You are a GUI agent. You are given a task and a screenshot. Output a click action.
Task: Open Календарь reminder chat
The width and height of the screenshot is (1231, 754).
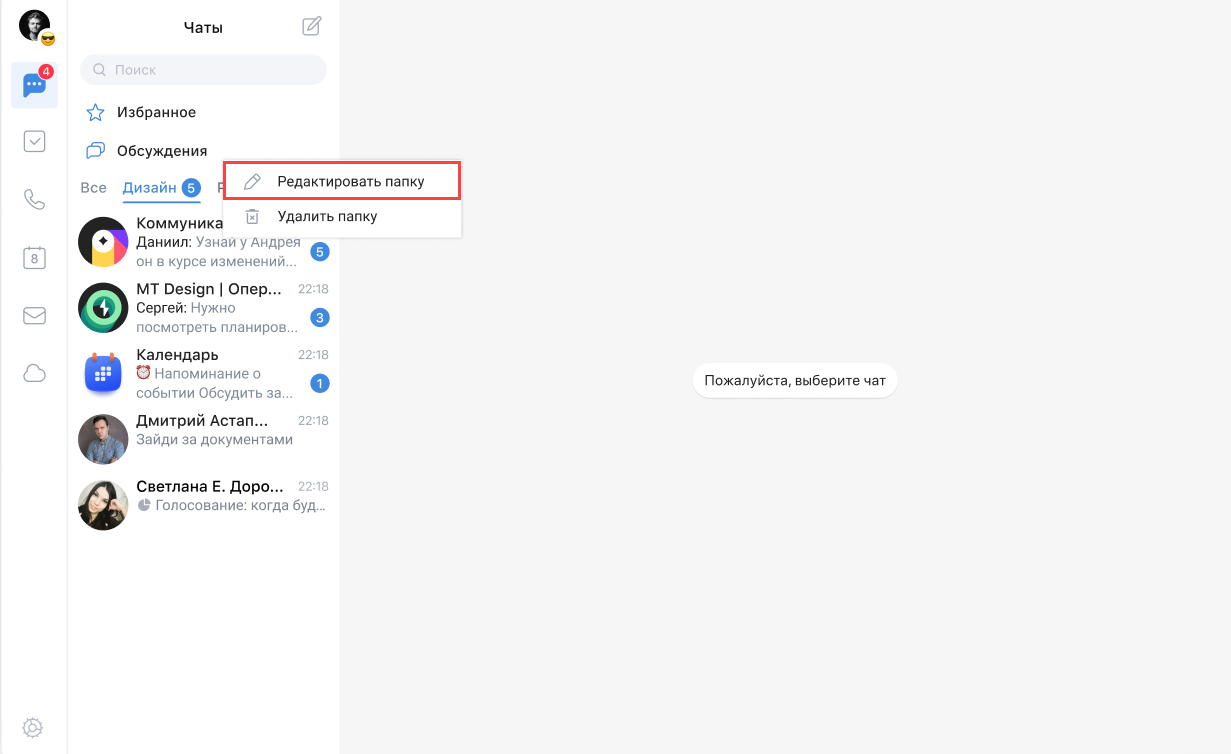pyautogui.click(x=203, y=373)
